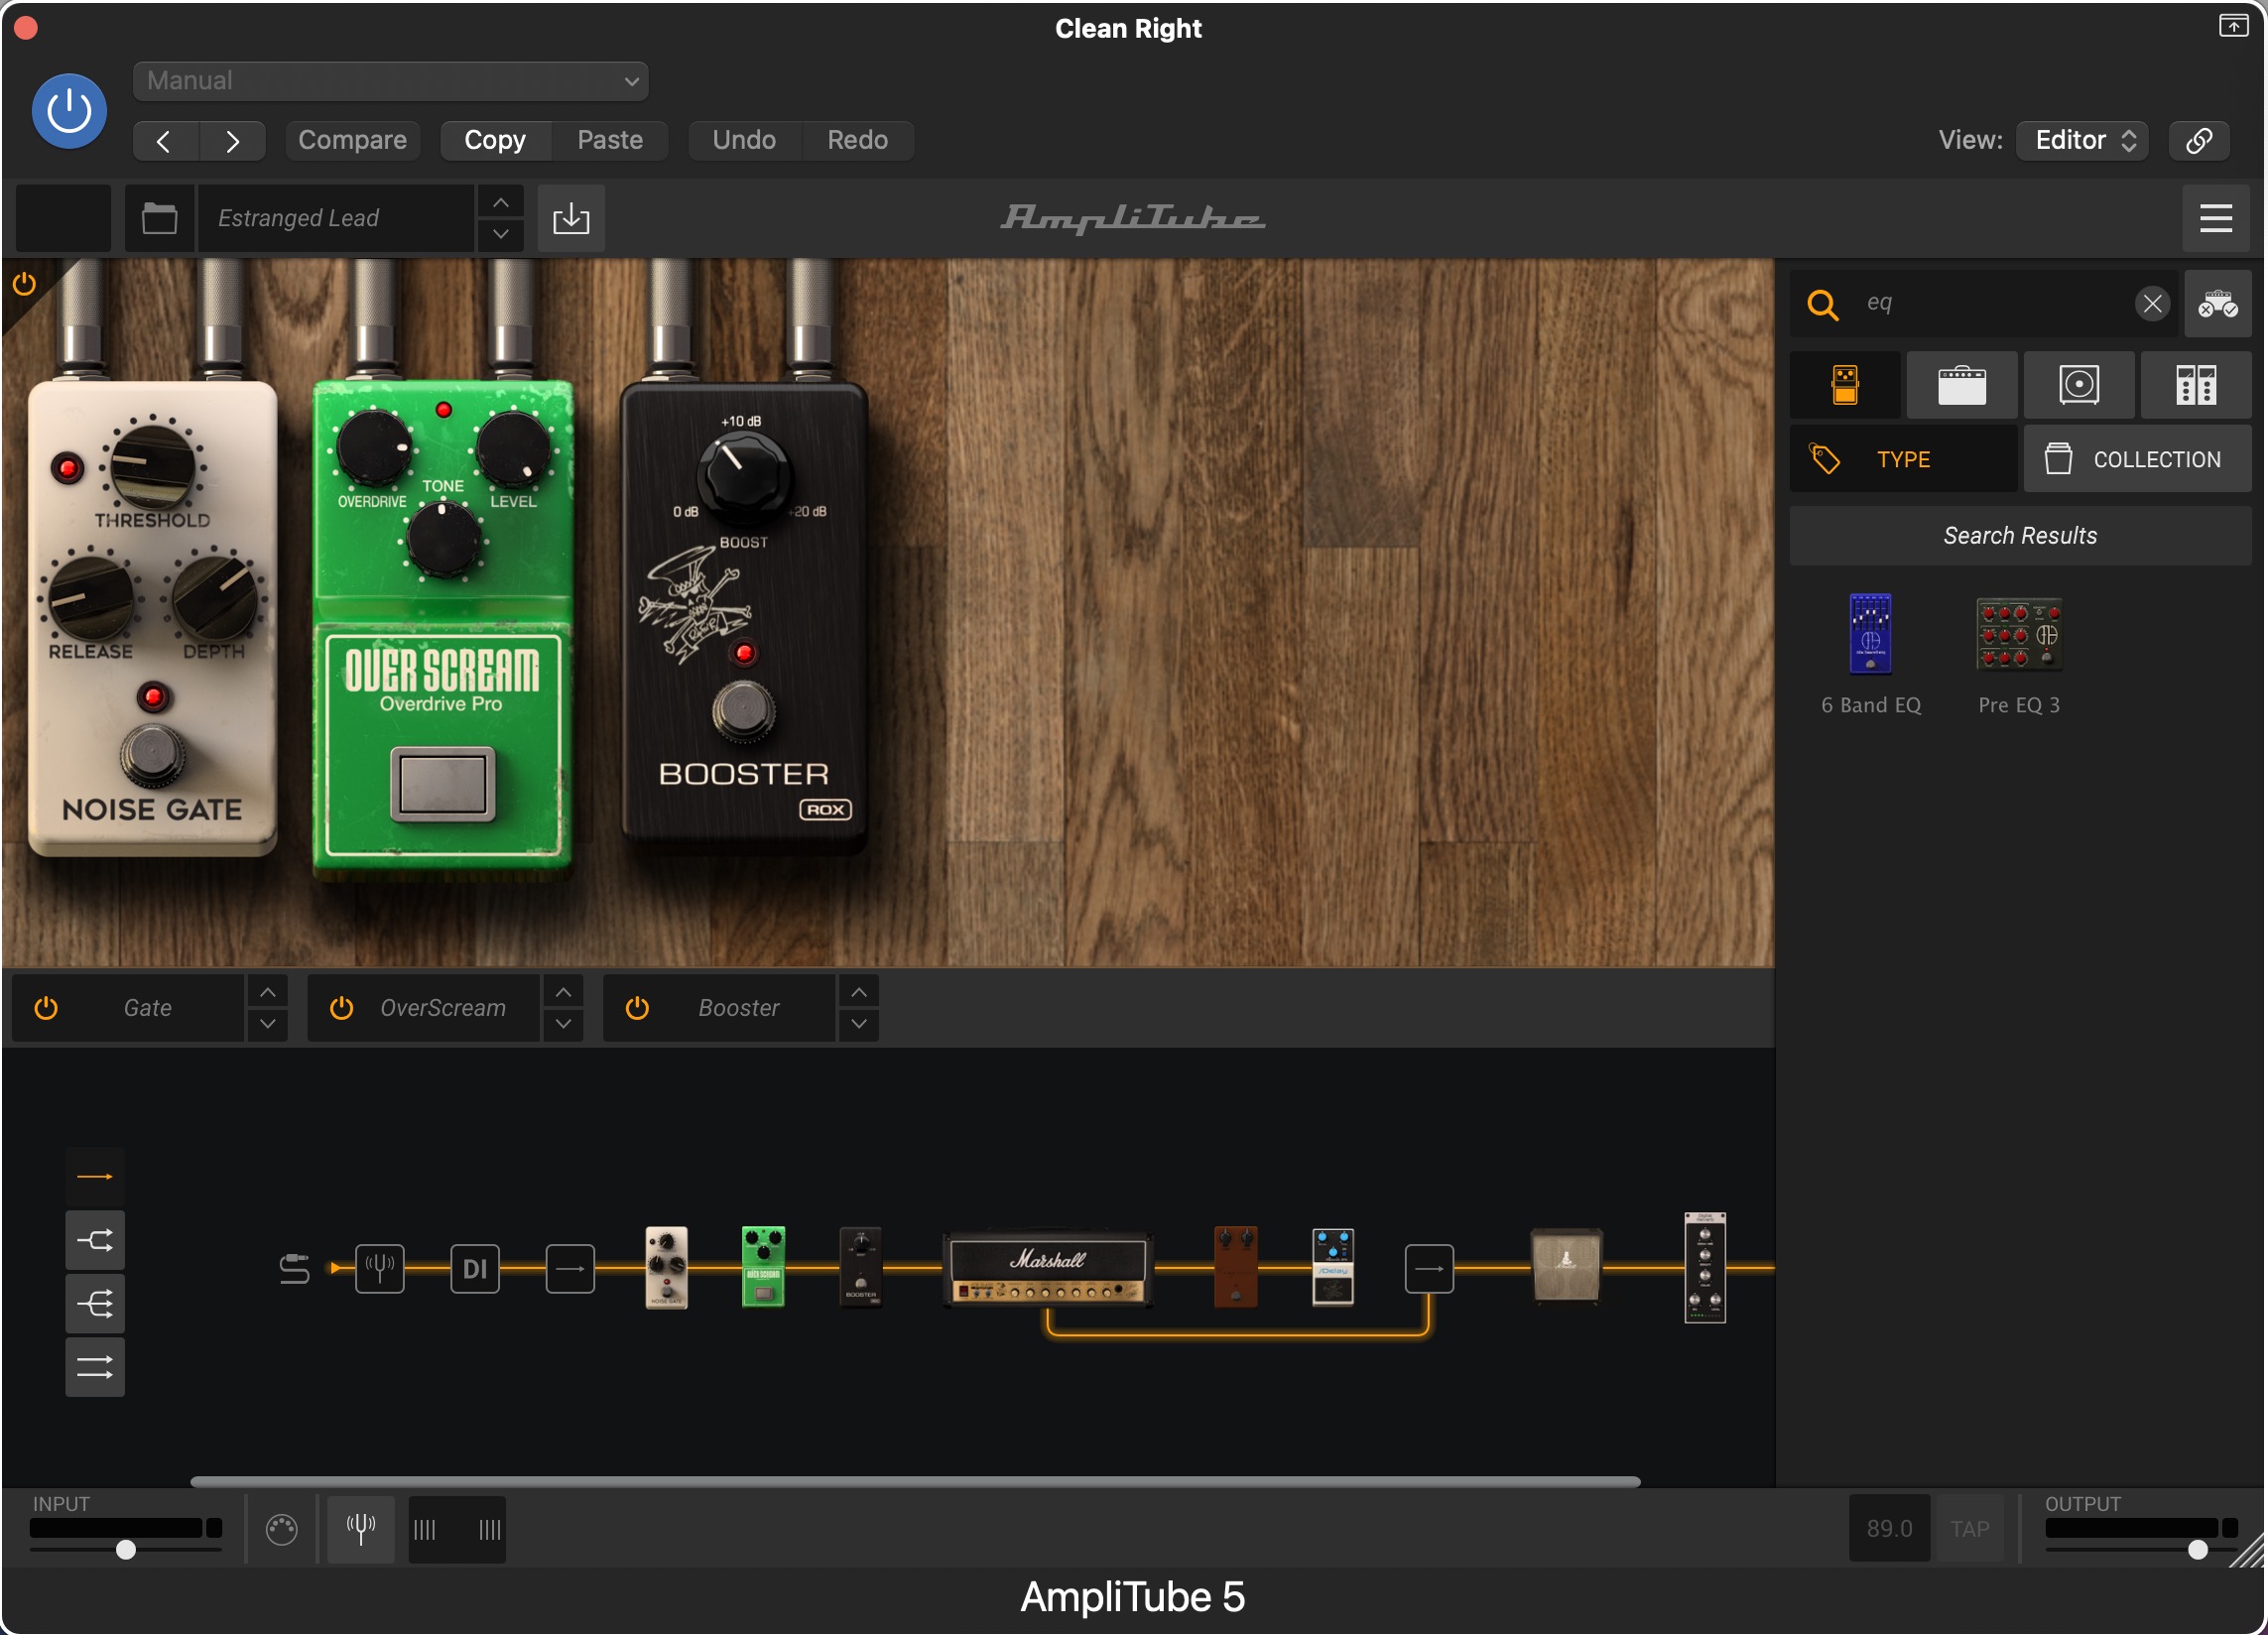The image size is (2268, 1635).
Task: Click up arrow beside Booster slot
Action: 859,992
